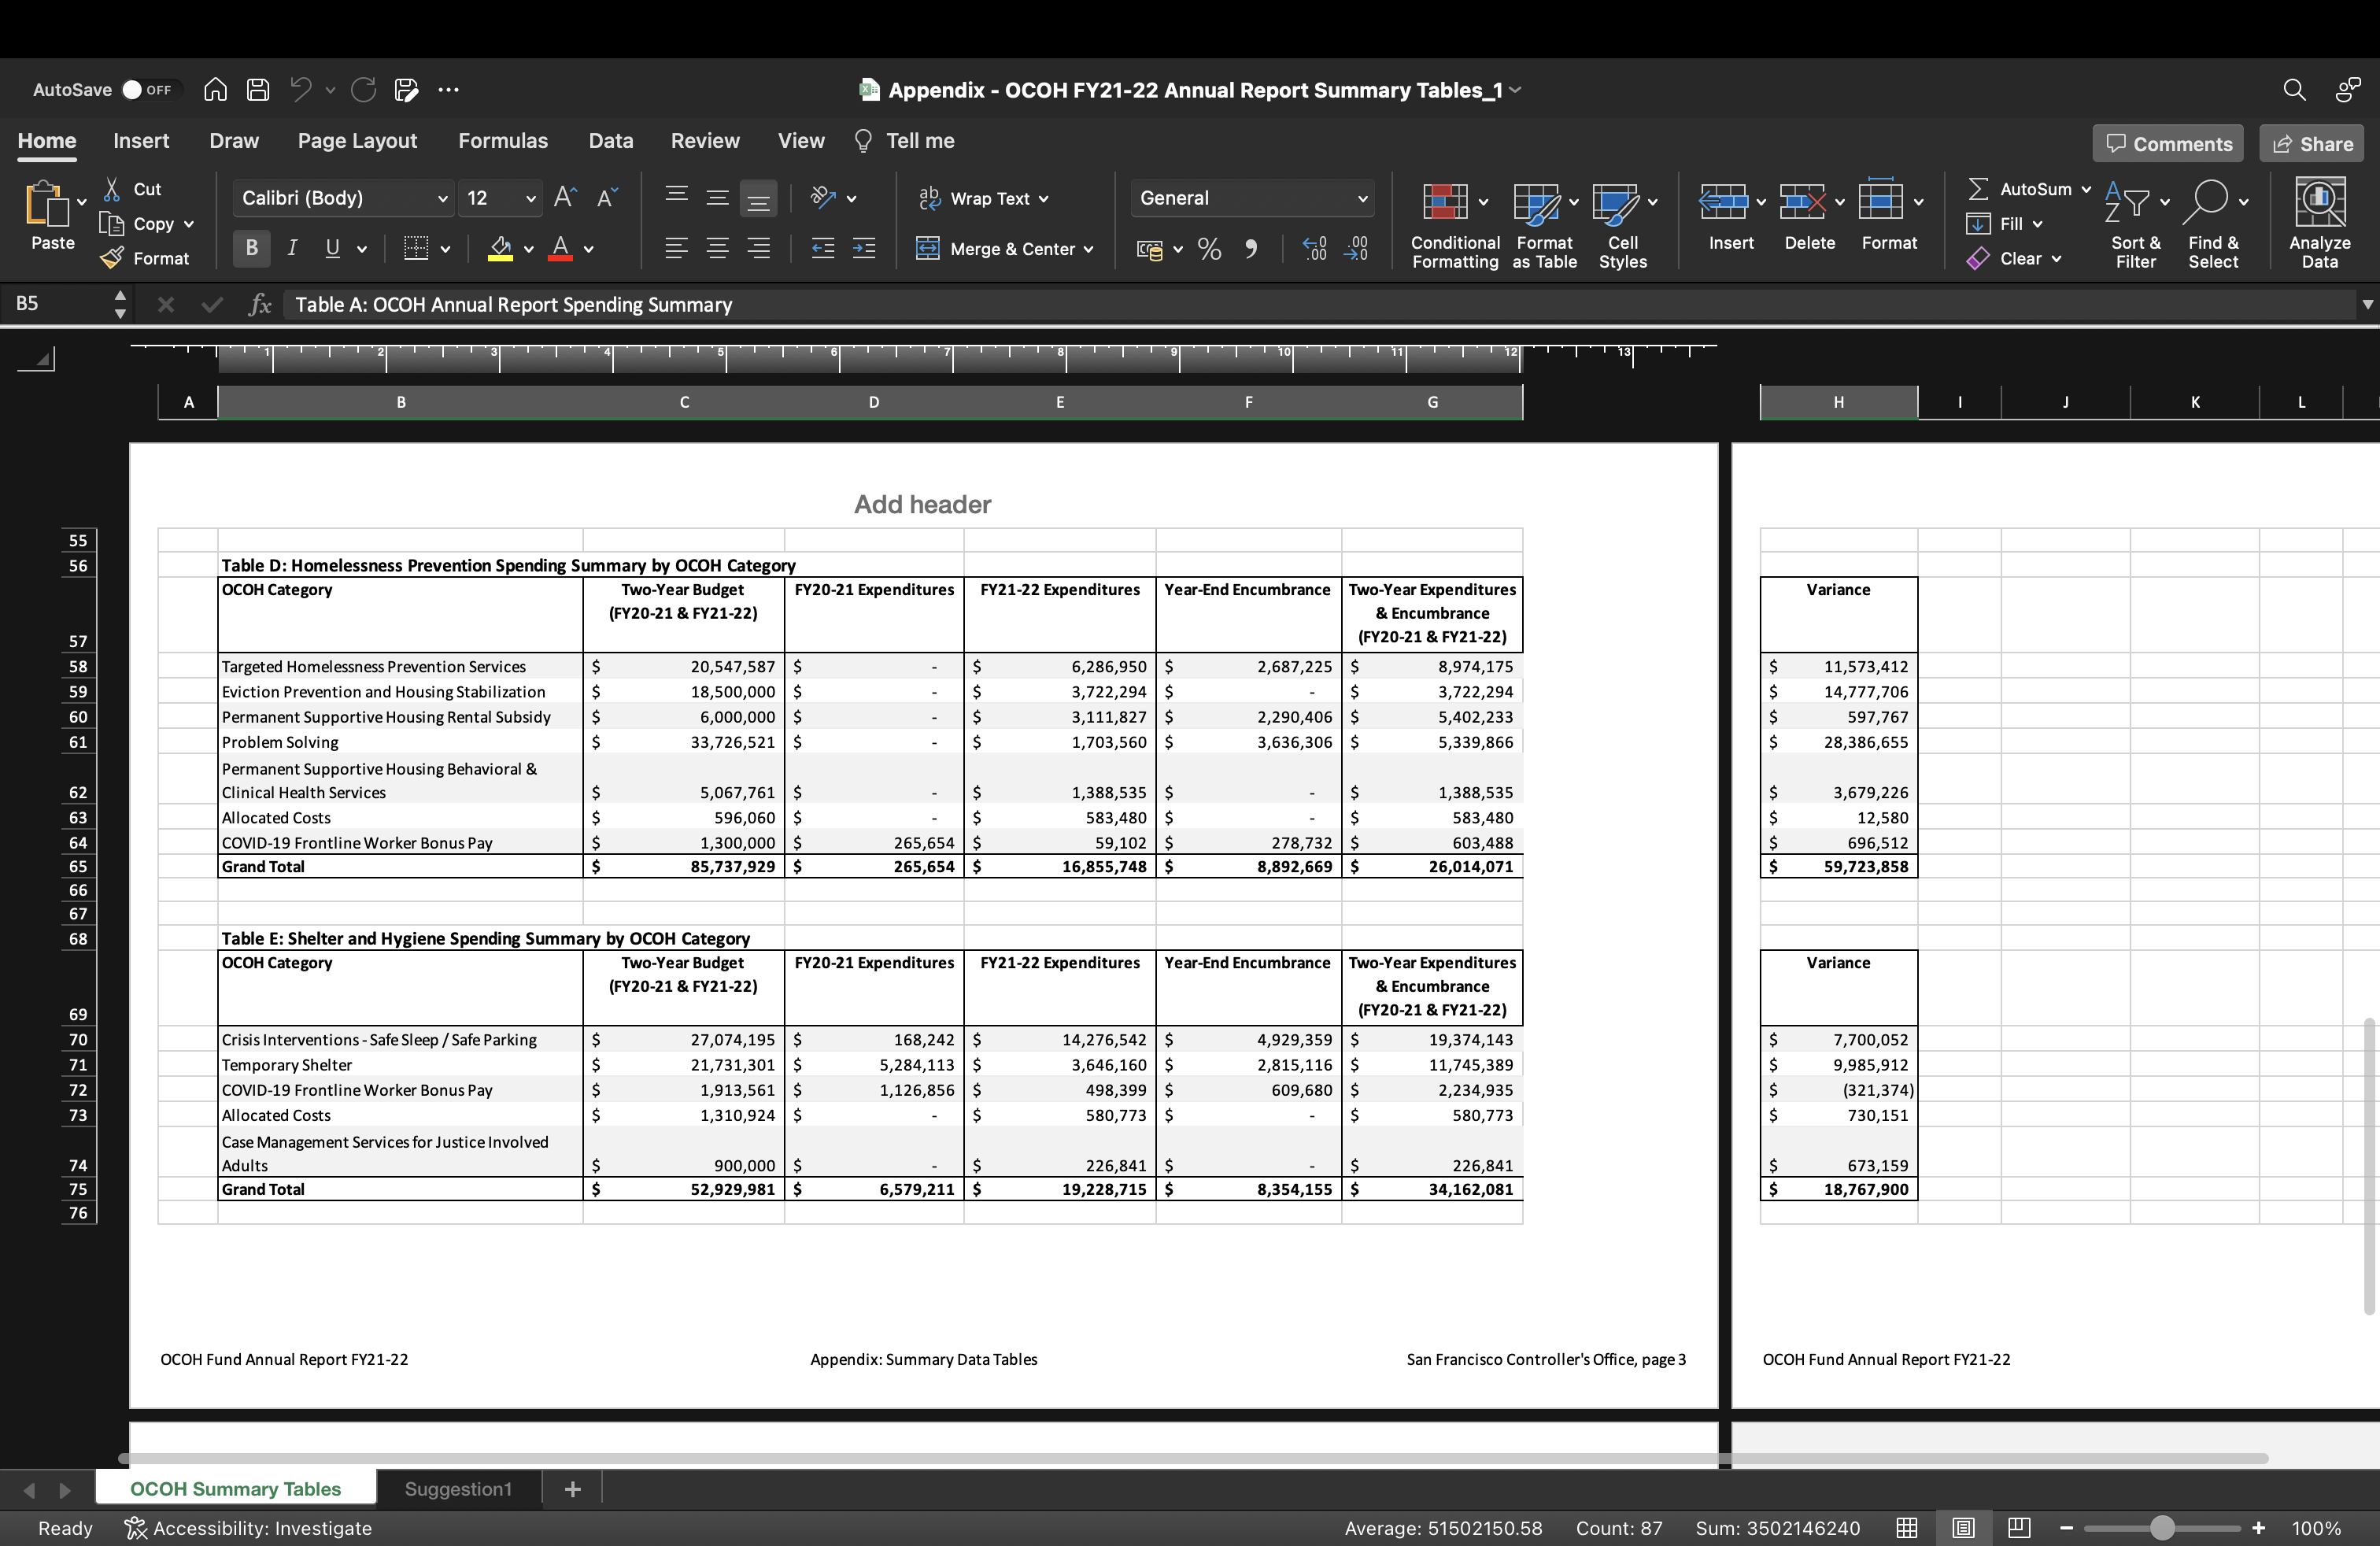Click the Share button

point(2311,143)
